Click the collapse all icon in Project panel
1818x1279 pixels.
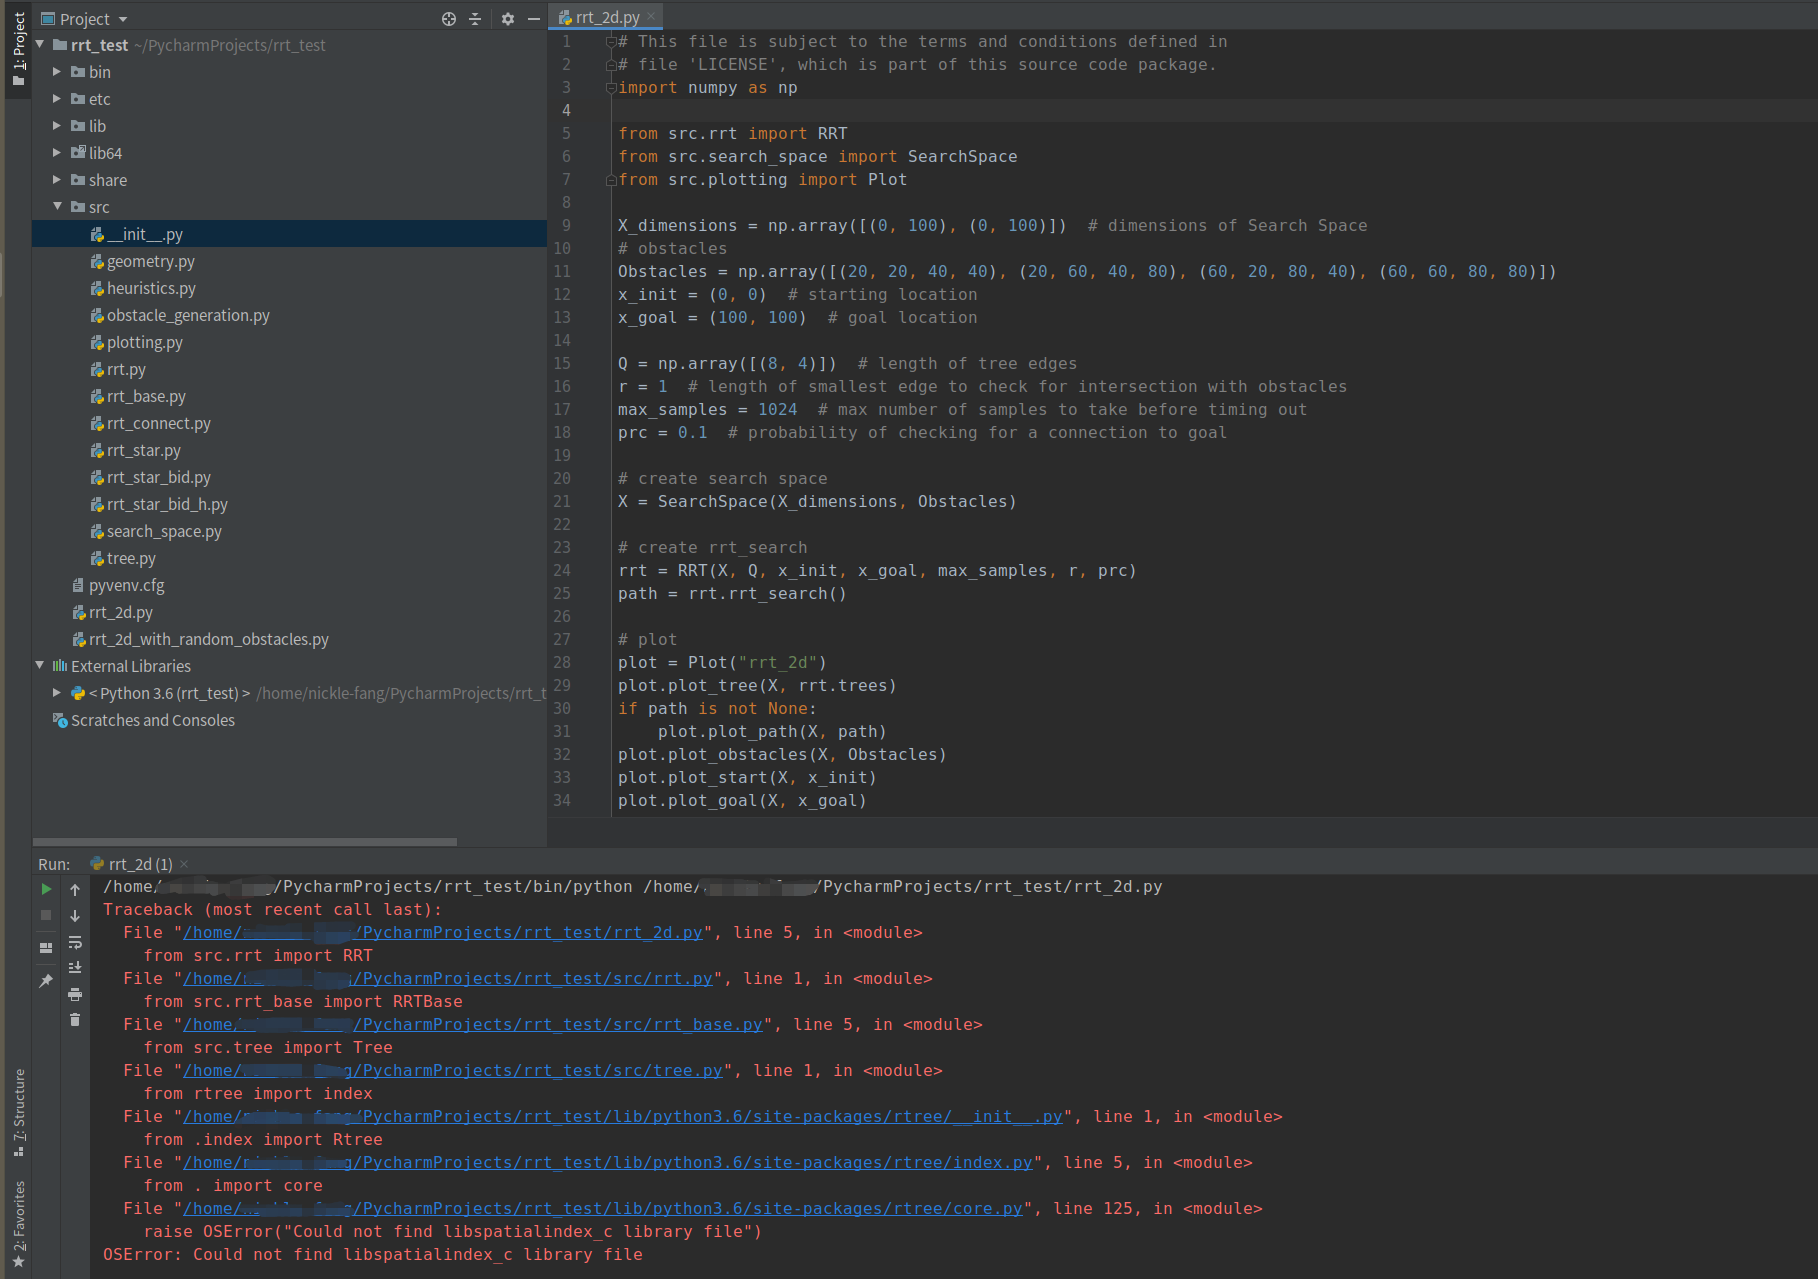475,19
